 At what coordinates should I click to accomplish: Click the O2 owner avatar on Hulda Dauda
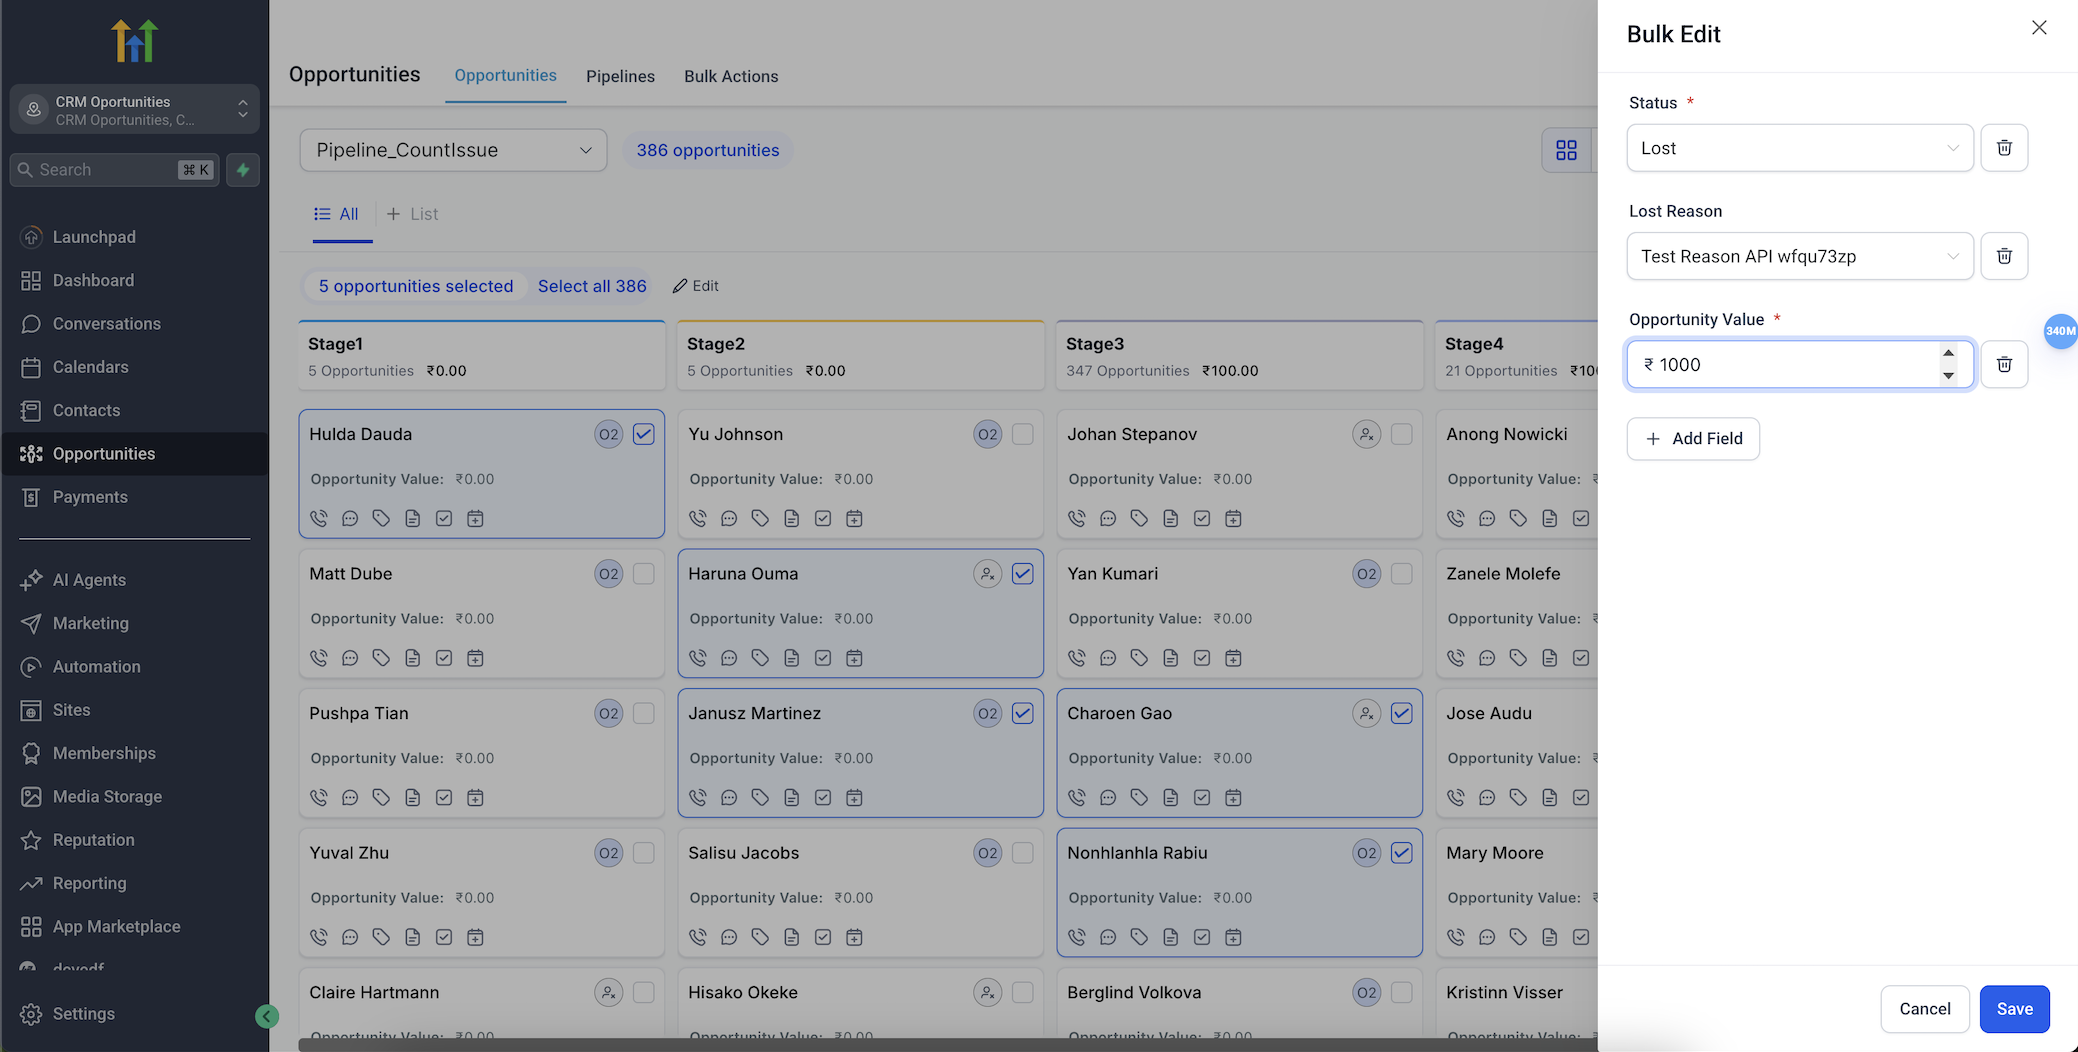[608, 434]
